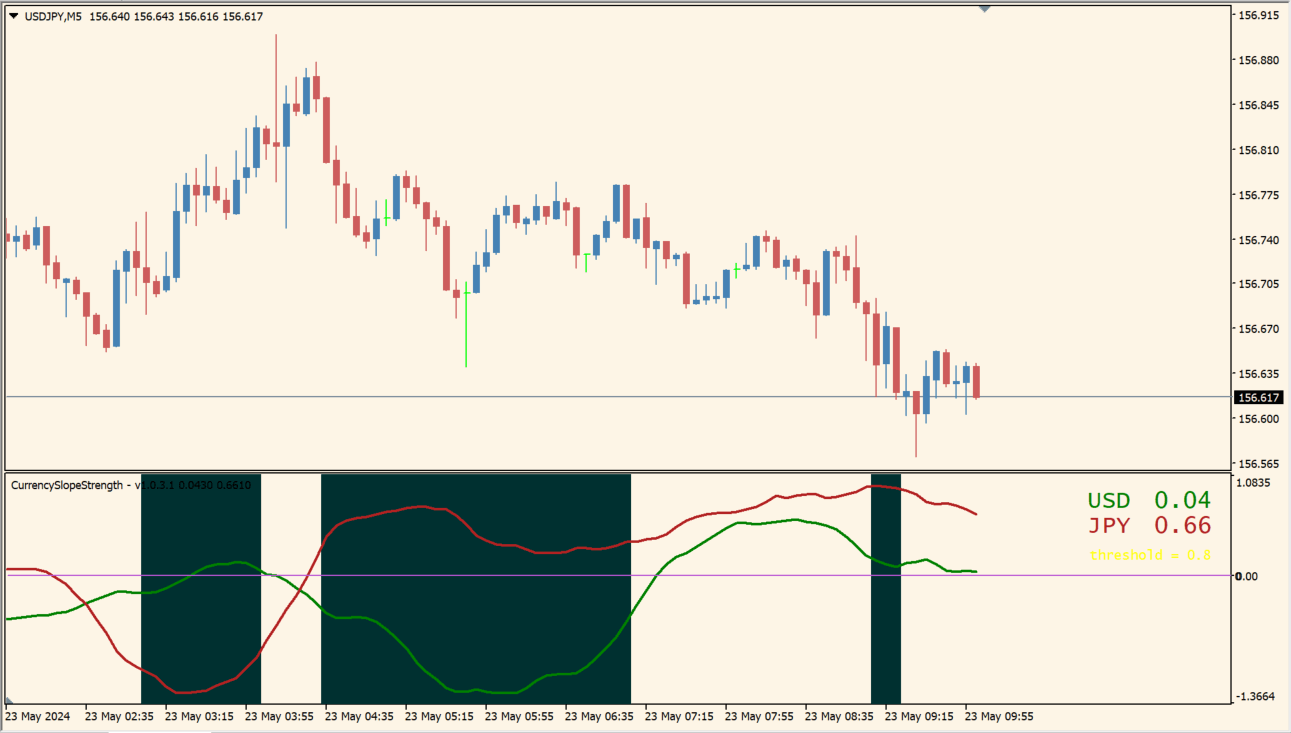Click the JPY 0.66 strength readout
This screenshot has width=1291, height=733.
click(x=1149, y=526)
